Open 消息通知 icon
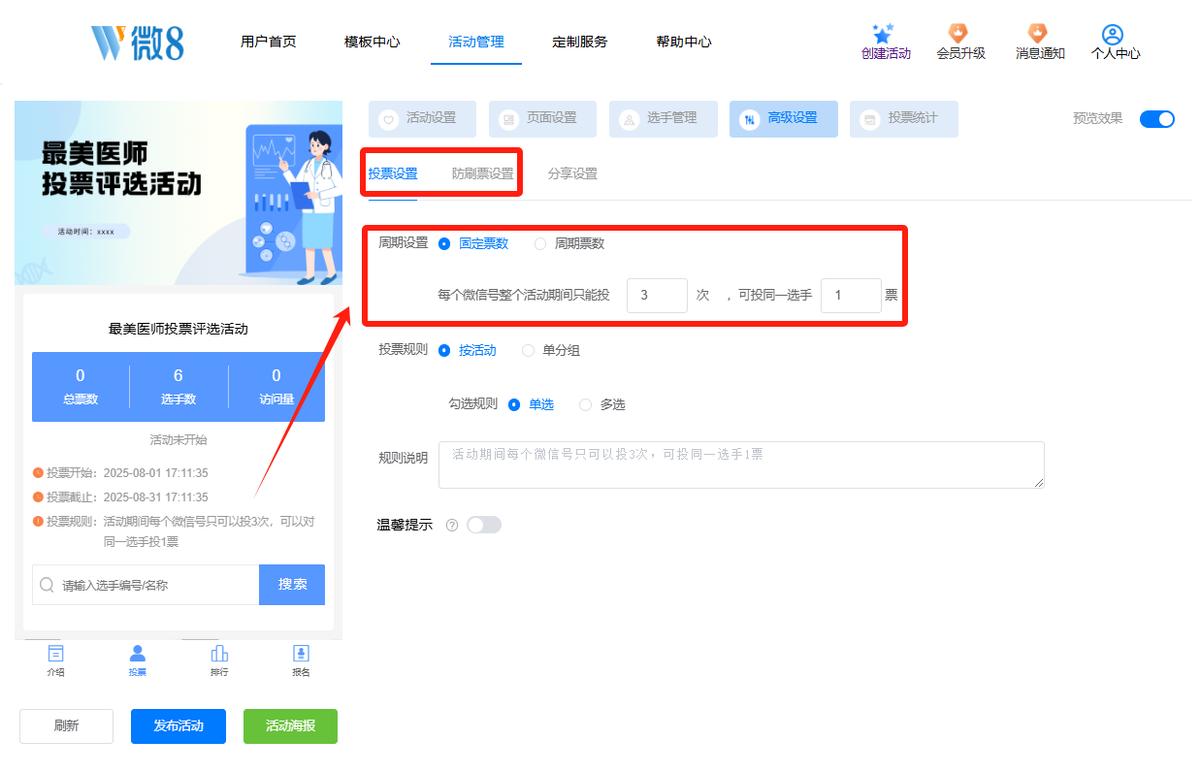This screenshot has height=766, width=1200. (1038, 33)
